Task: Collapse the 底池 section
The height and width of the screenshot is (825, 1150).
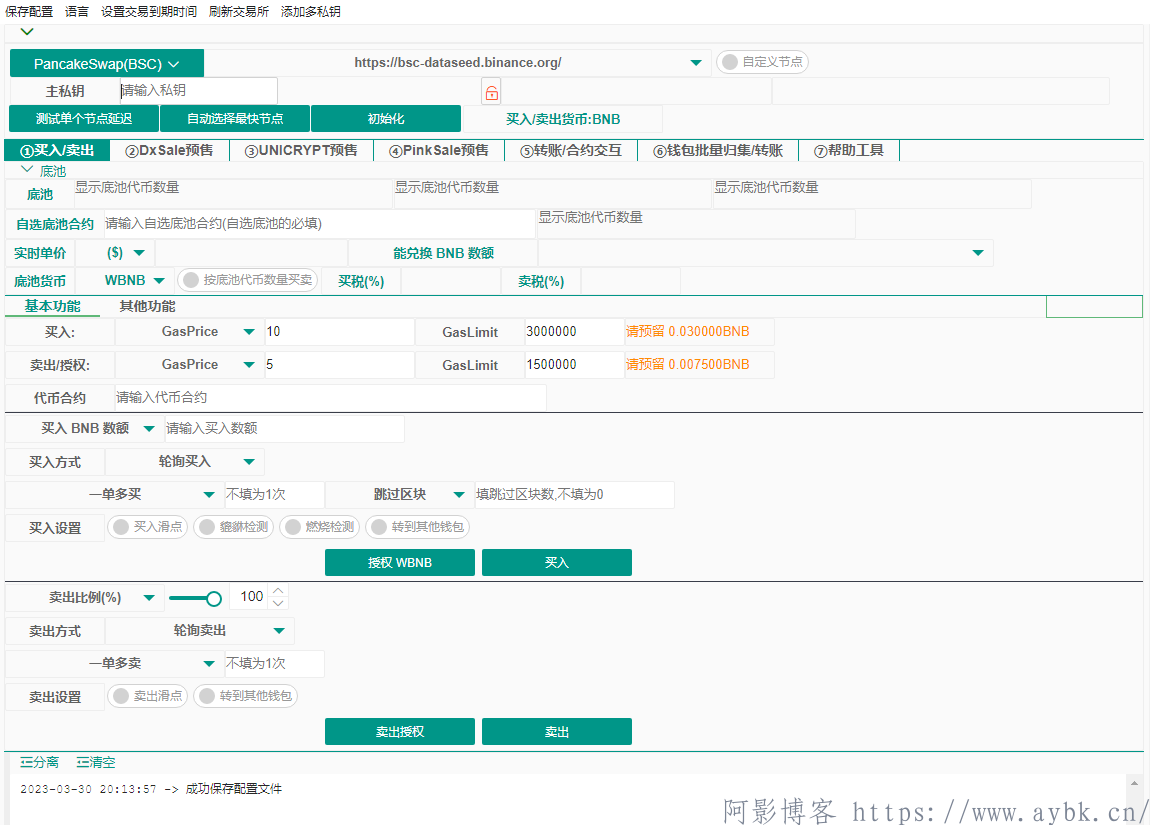Action: pos(27,169)
